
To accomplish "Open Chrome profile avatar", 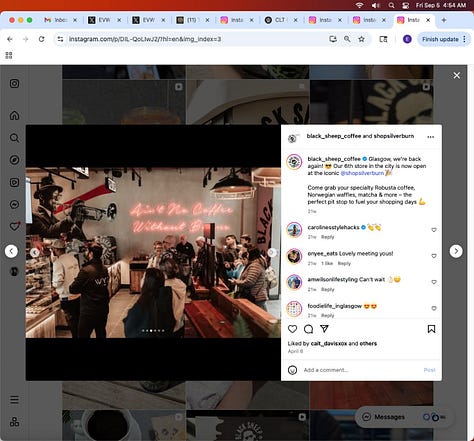I will 407,39.
